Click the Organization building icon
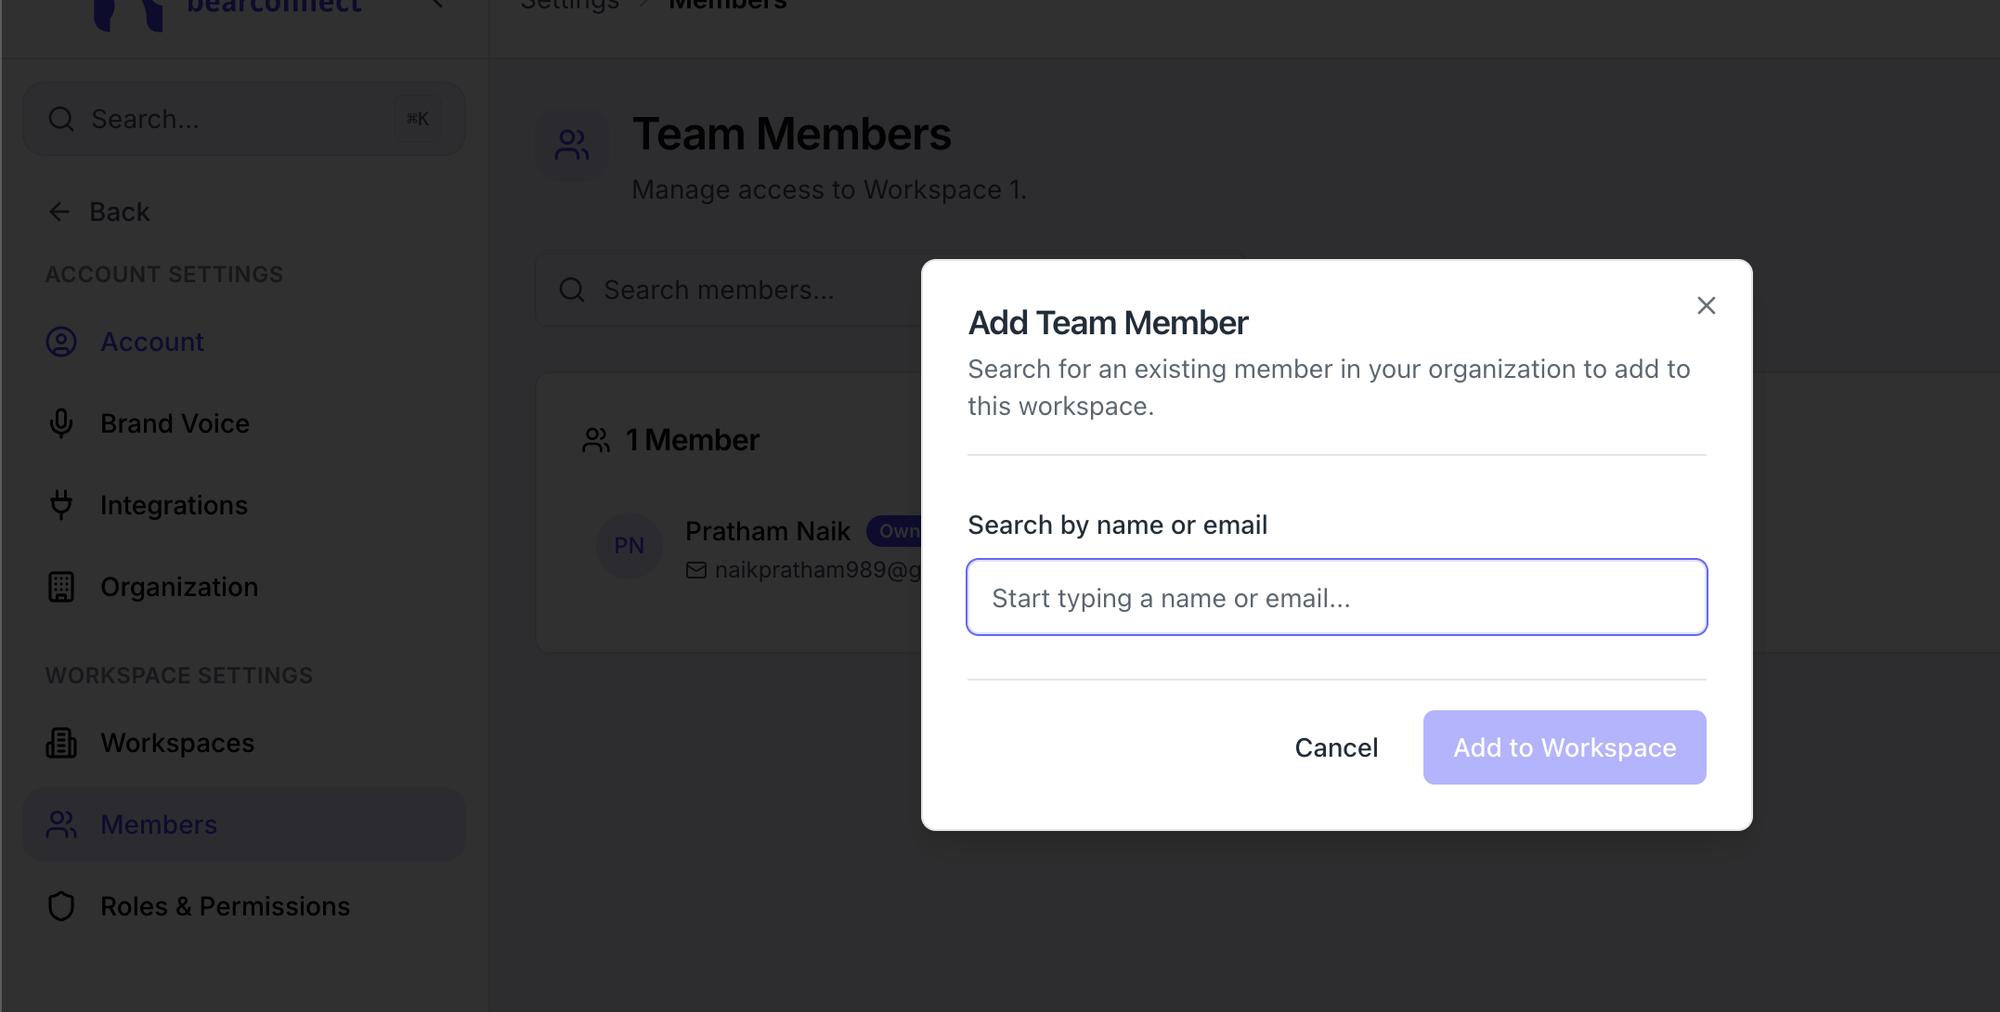This screenshot has width=2000, height=1012. pyautogui.click(x=61, y=587)
